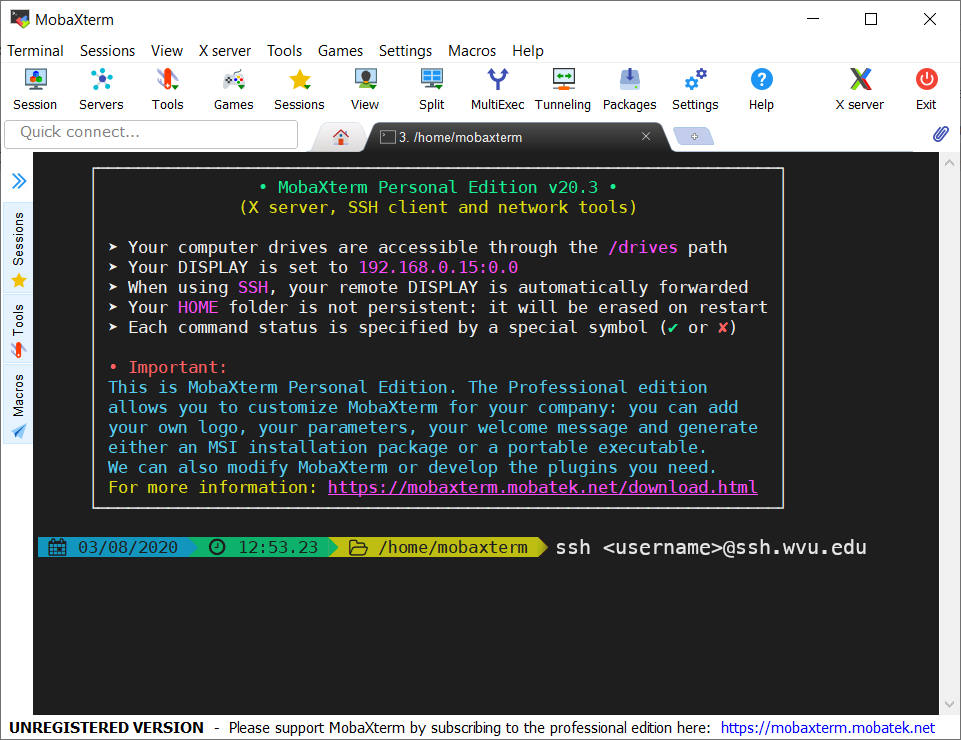Expand the sidebar with double chevron
This screenshot has width=961, height=740.
(19, 181)
